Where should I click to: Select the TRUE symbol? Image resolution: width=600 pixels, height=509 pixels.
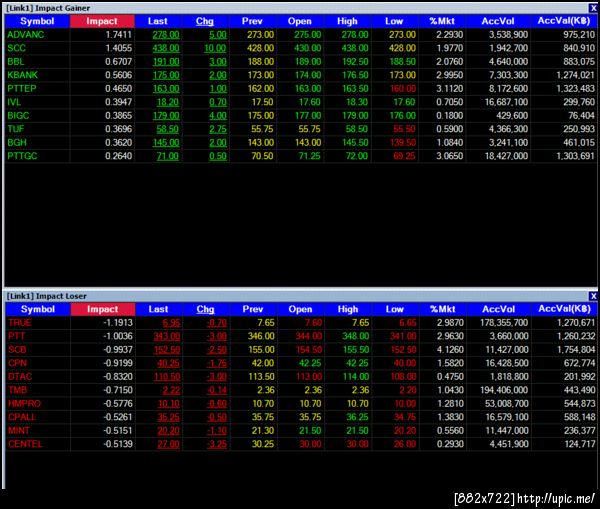20,323
